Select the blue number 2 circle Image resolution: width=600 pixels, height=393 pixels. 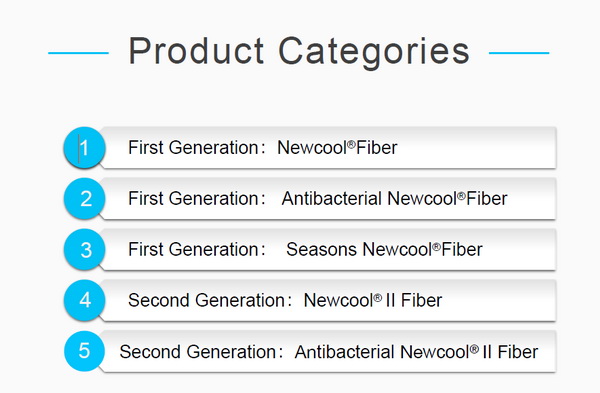[x=84, y=198]
